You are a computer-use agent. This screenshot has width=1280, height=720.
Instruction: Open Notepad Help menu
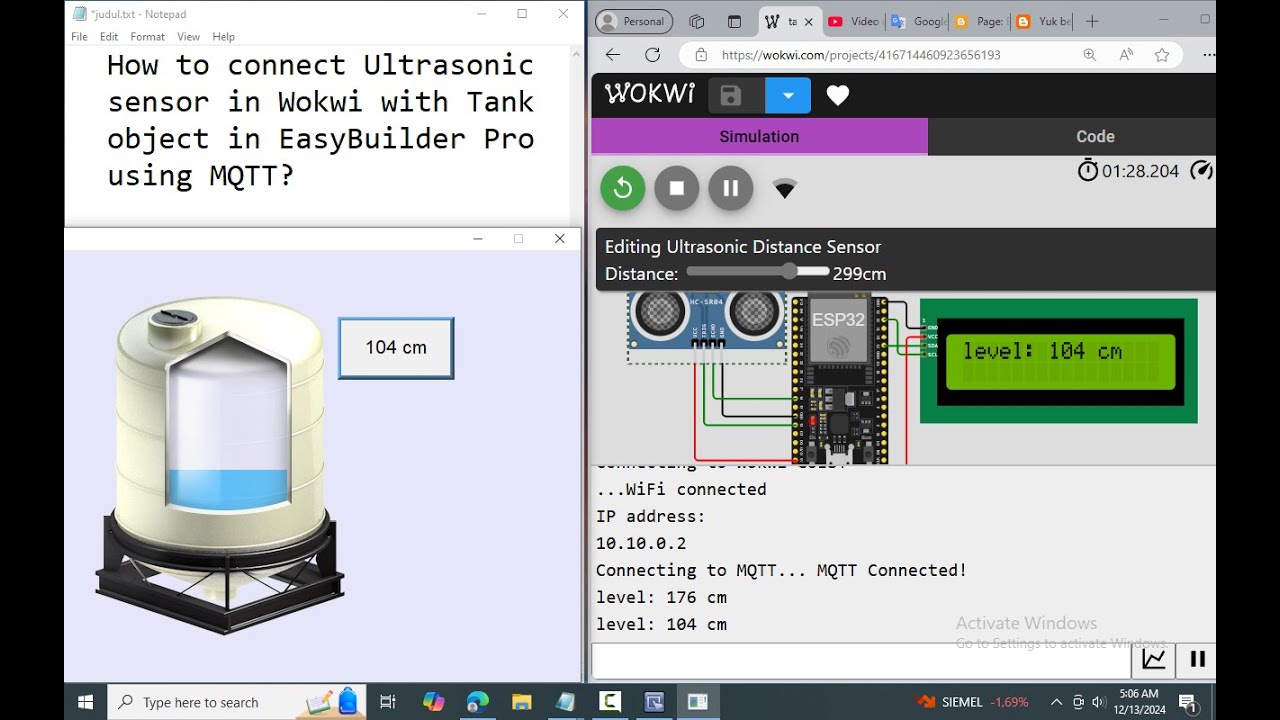pyautogui.click(x=223, y=37)
